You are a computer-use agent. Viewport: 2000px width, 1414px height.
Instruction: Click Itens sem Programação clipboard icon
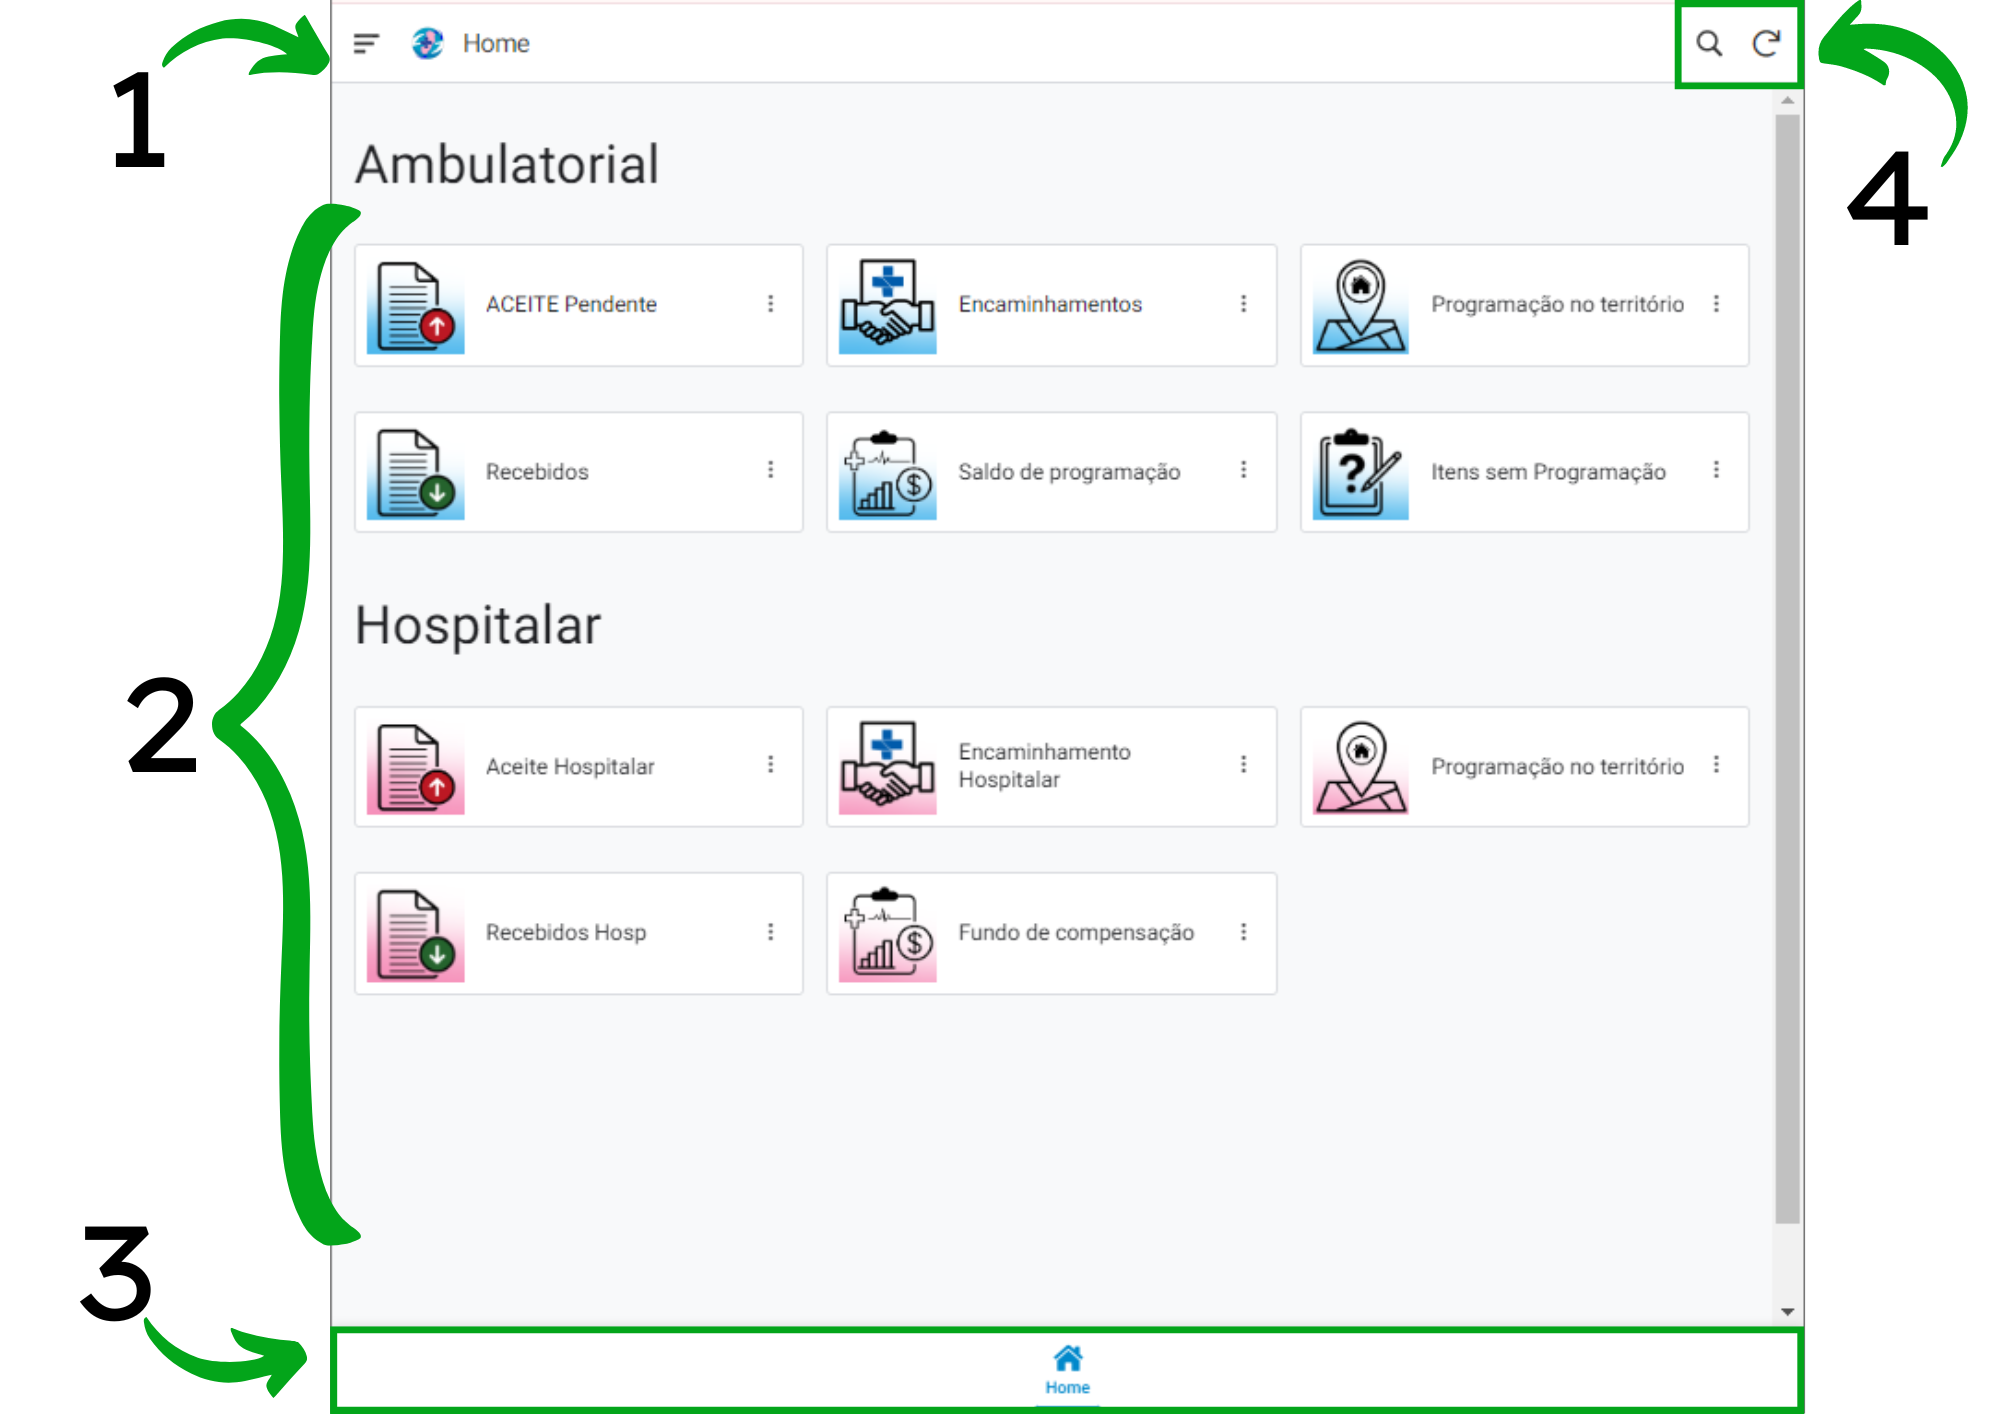click(1360, 473)
